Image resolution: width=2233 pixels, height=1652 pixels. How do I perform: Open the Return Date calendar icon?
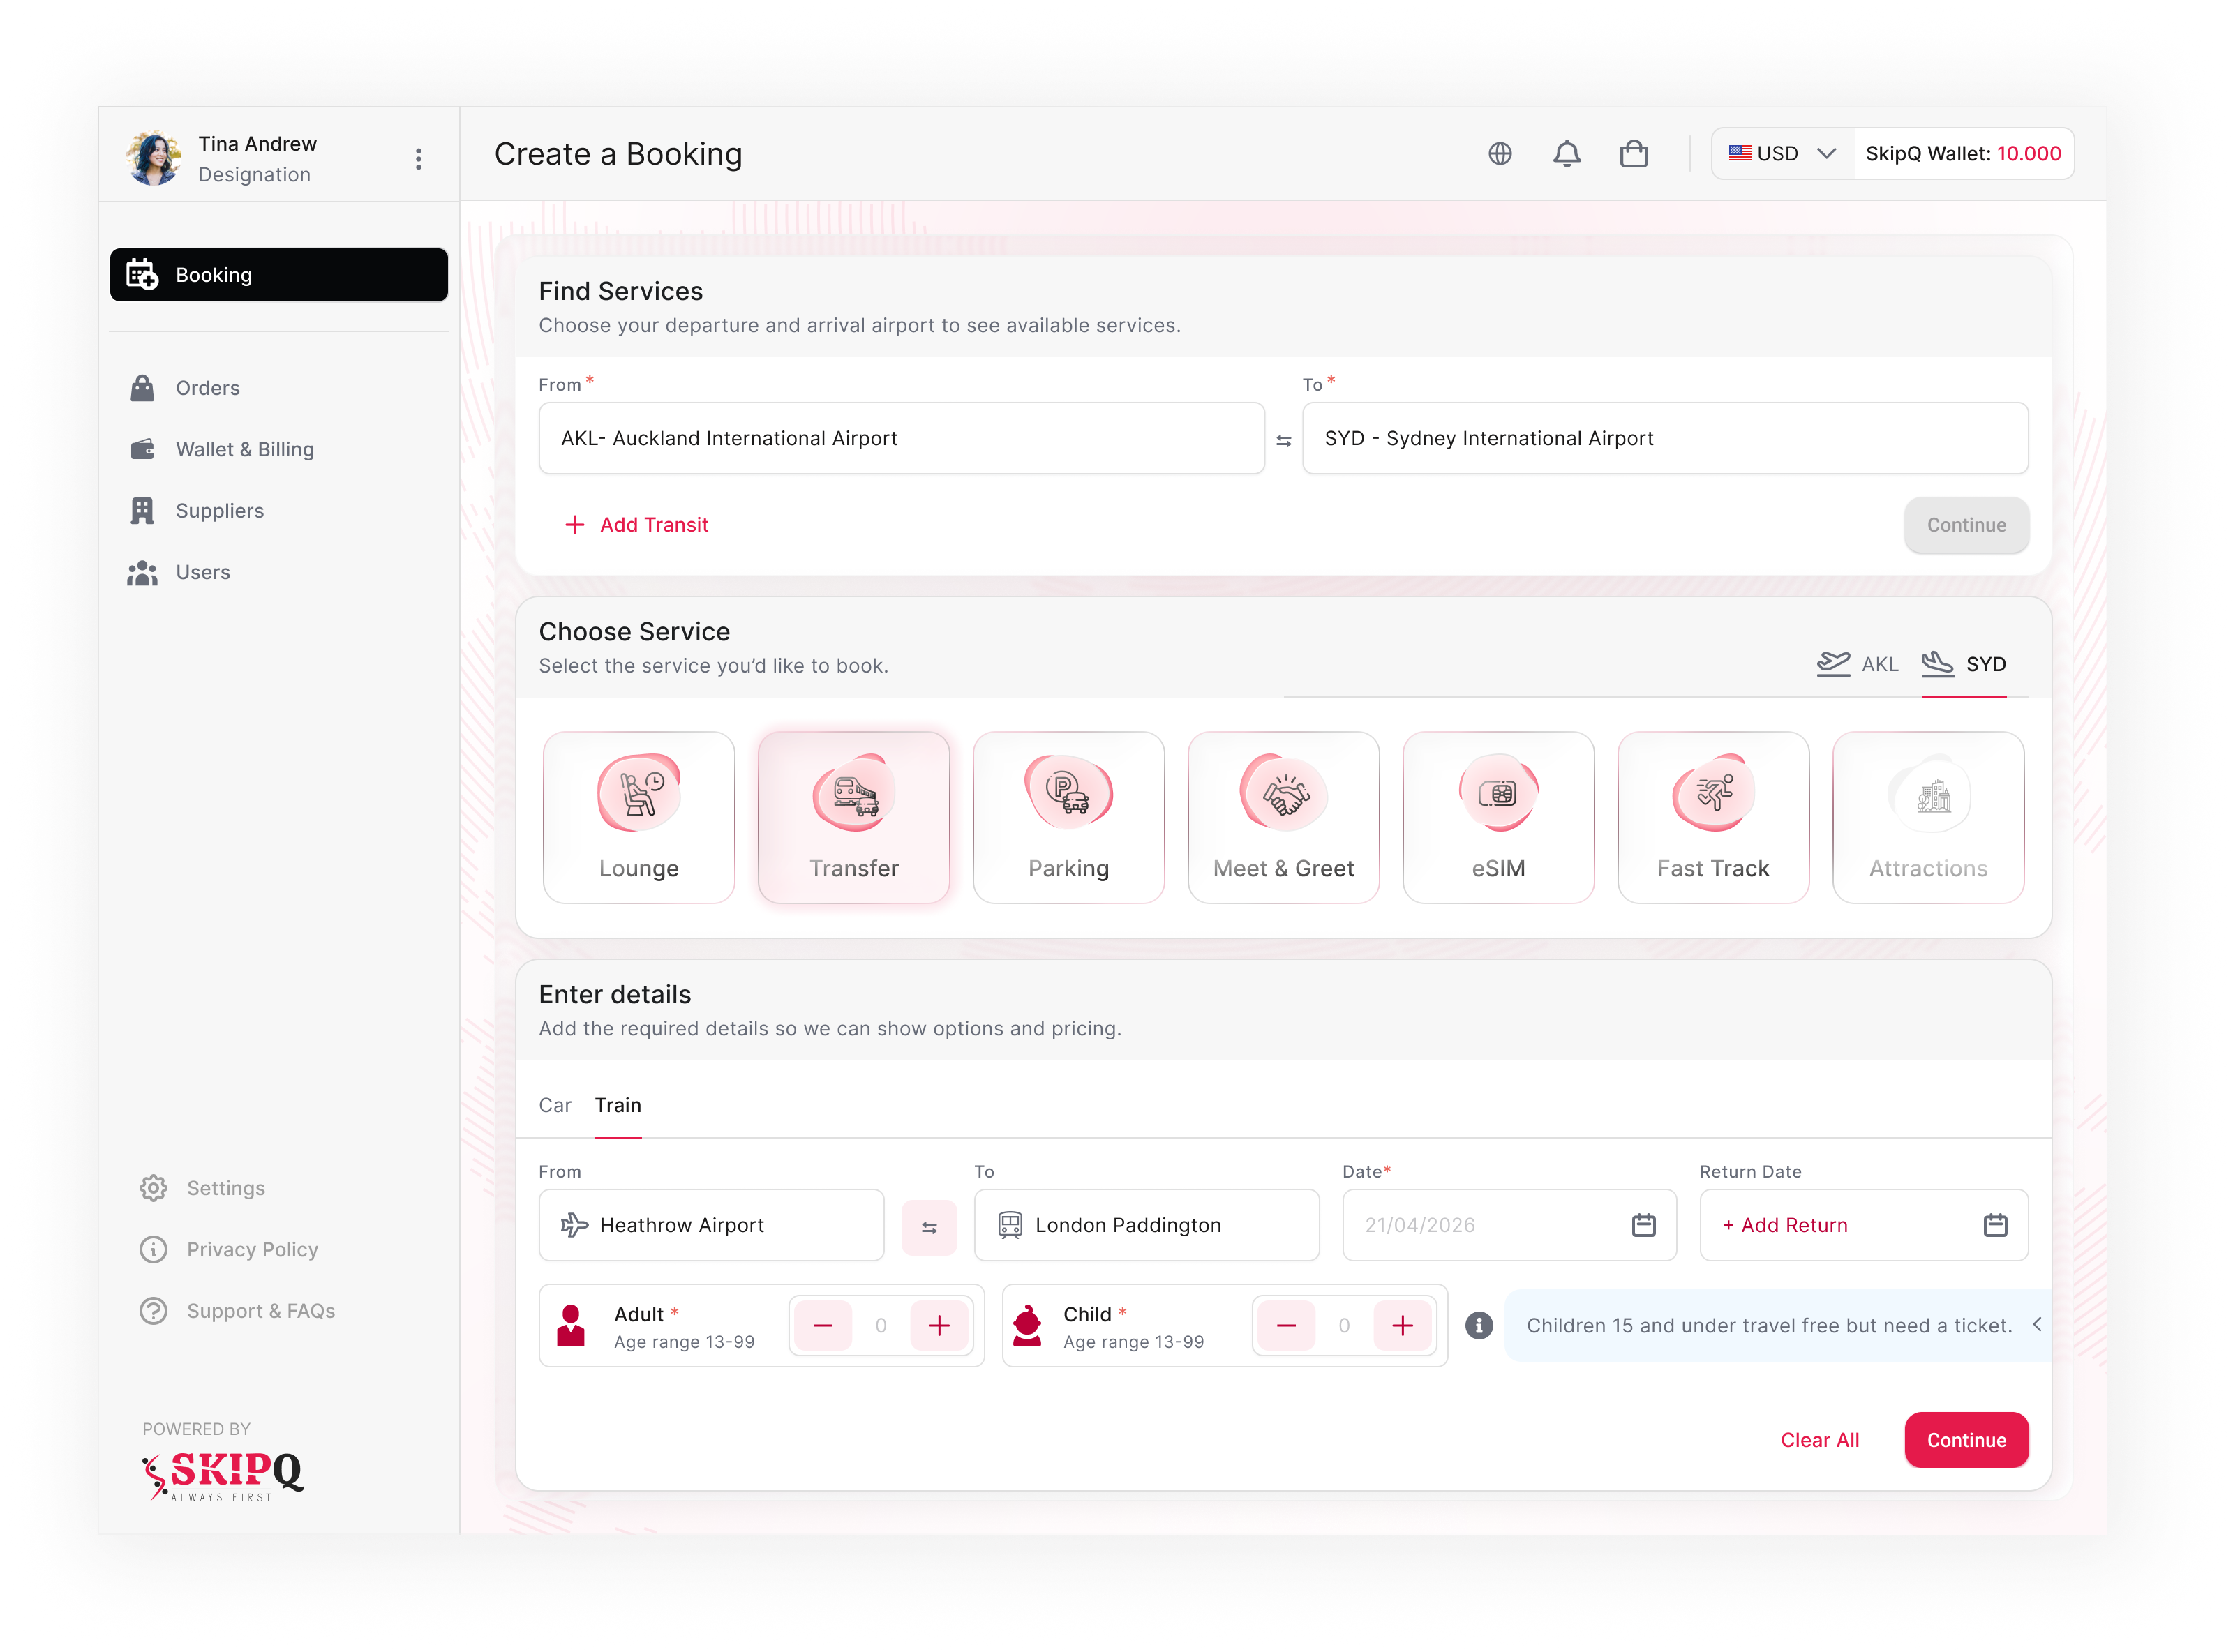click(1994, 1225)
